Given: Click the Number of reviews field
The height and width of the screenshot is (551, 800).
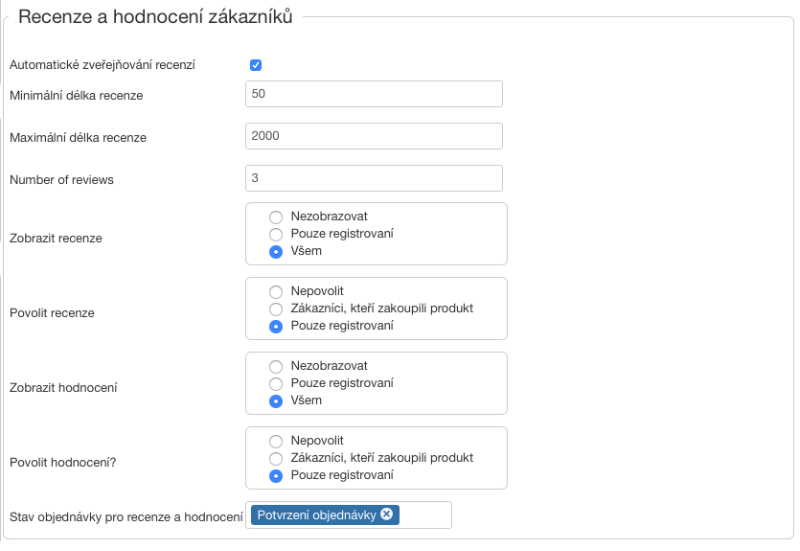Looking at the screenshot, I should tap(373, 178).
